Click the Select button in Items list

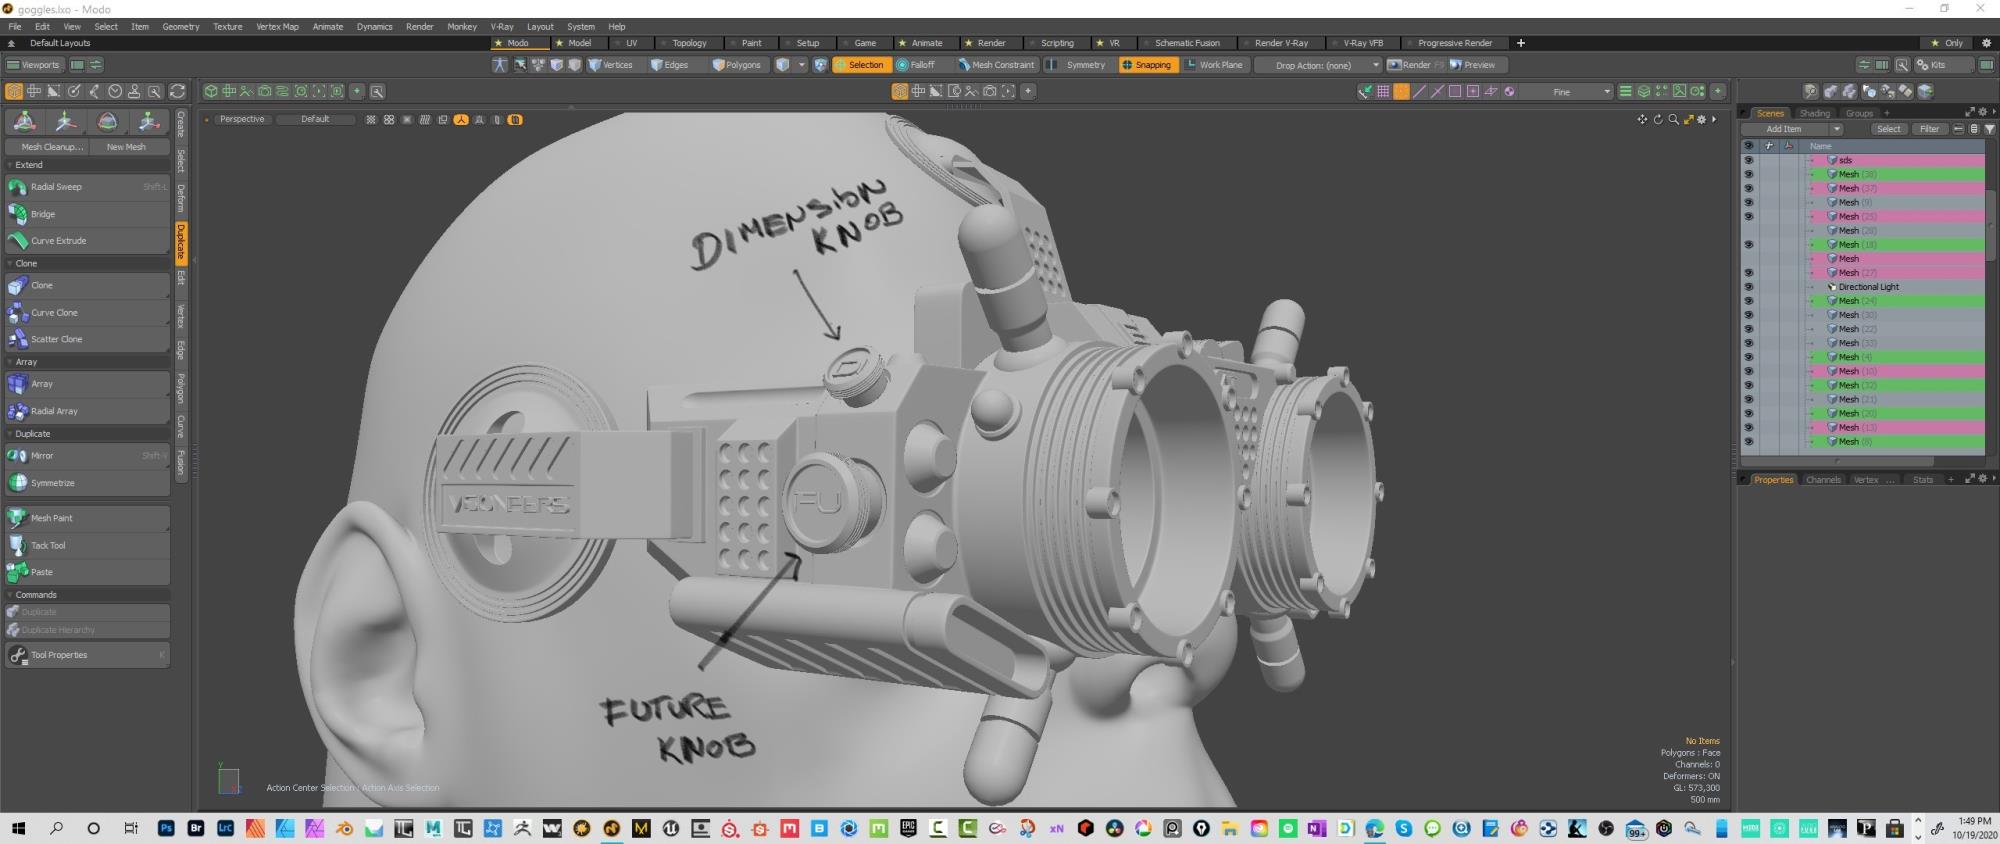pos(1888,129)
